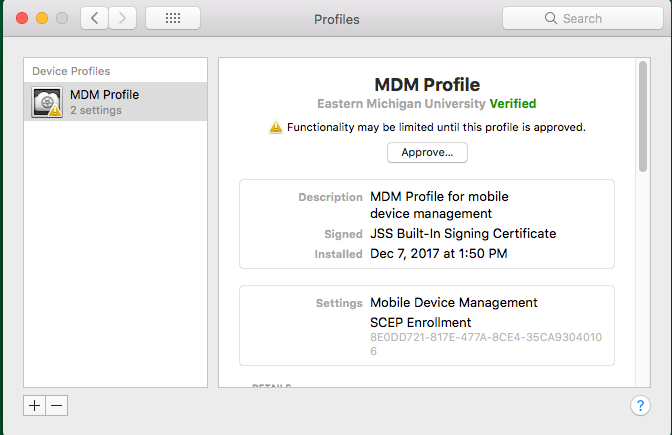This screenshot has height=435, width=672.
Task: Click the profile details scrollbar thumb
Action: [642, 117]
